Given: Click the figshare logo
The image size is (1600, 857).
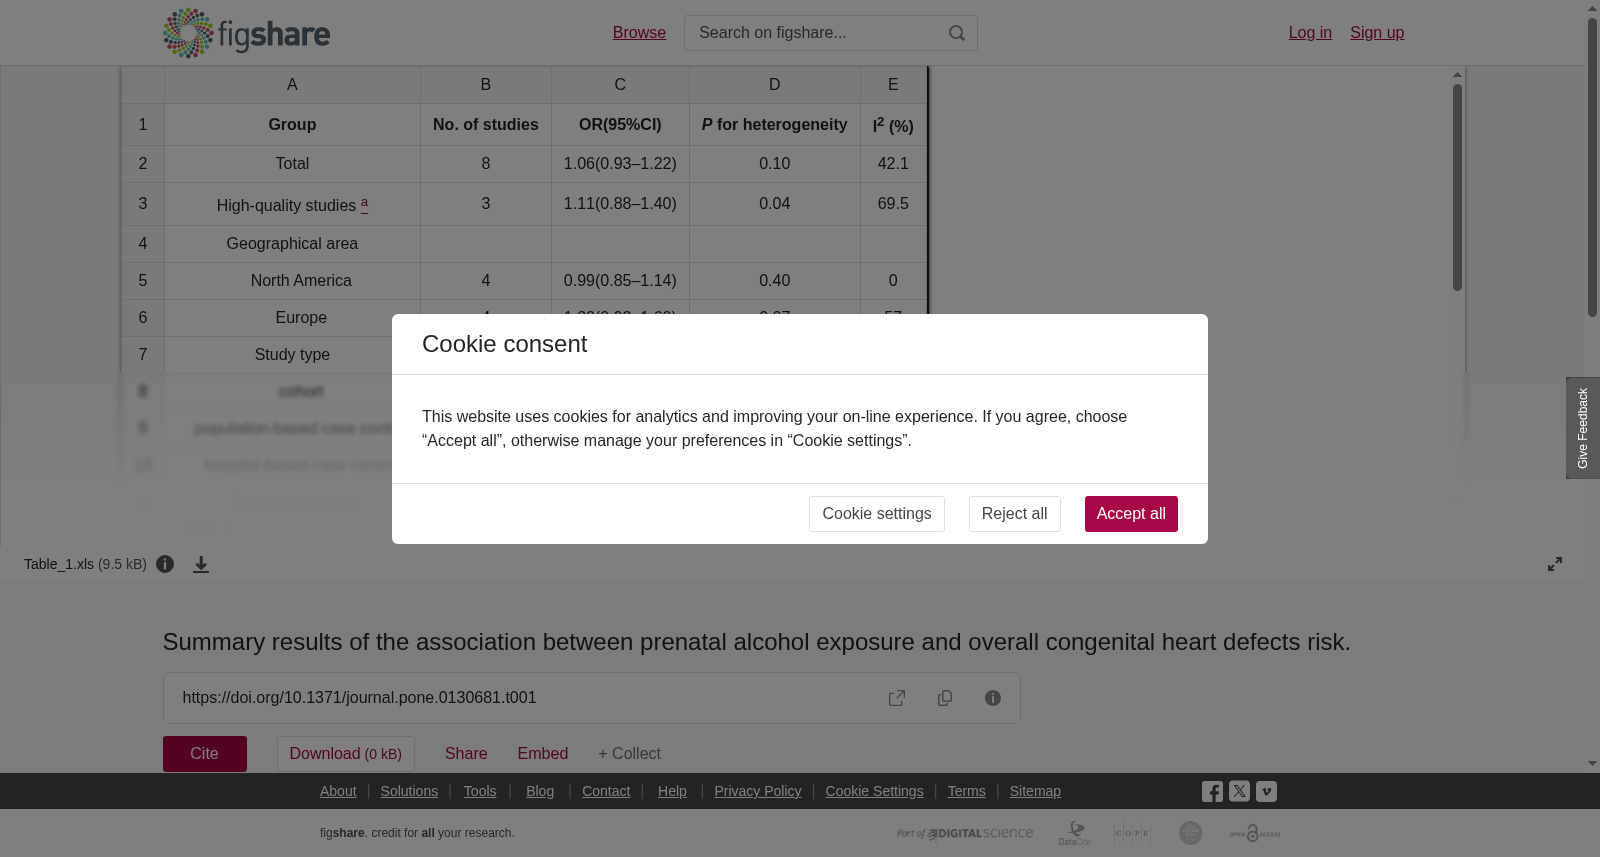Looking at the screenshot, I should click(246, 33).
